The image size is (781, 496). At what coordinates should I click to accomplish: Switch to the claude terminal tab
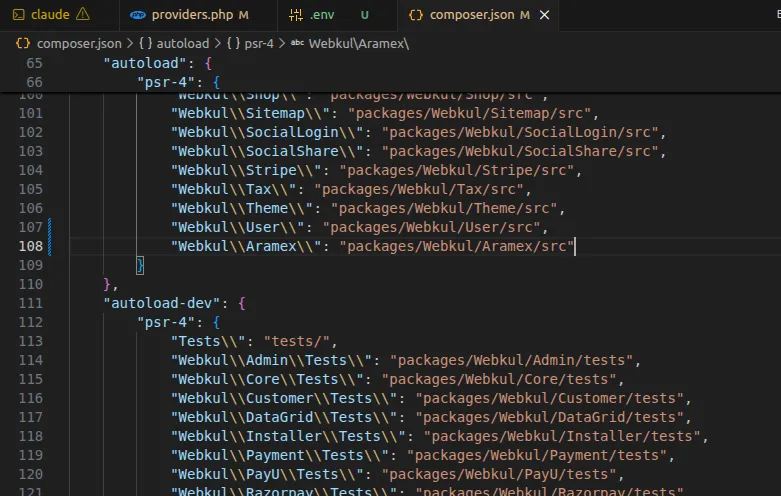pos(59,15)
